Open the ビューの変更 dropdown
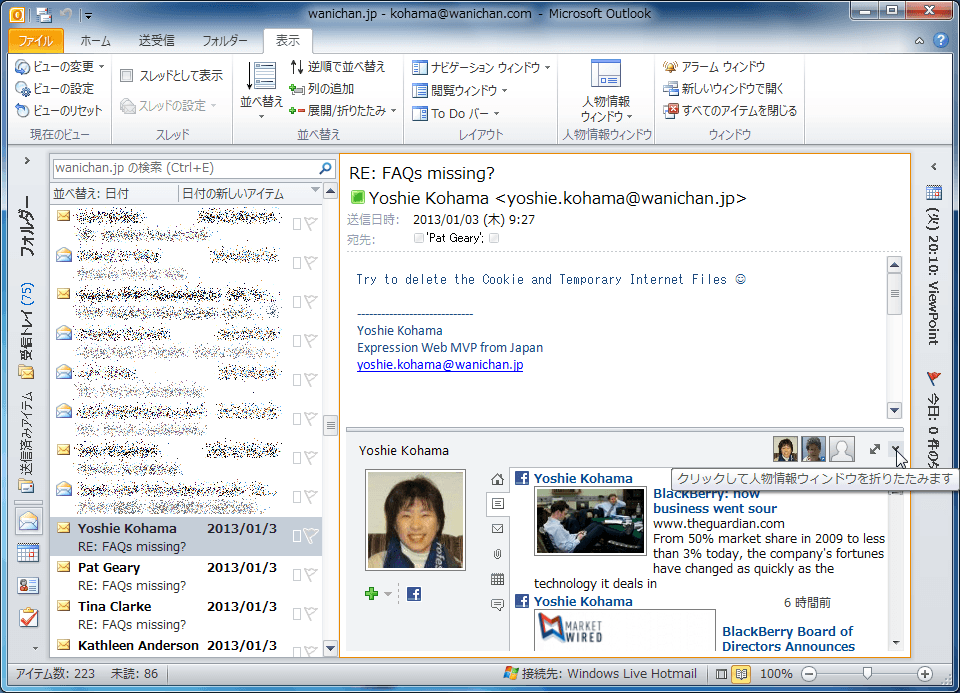 [x=60, y=66]
